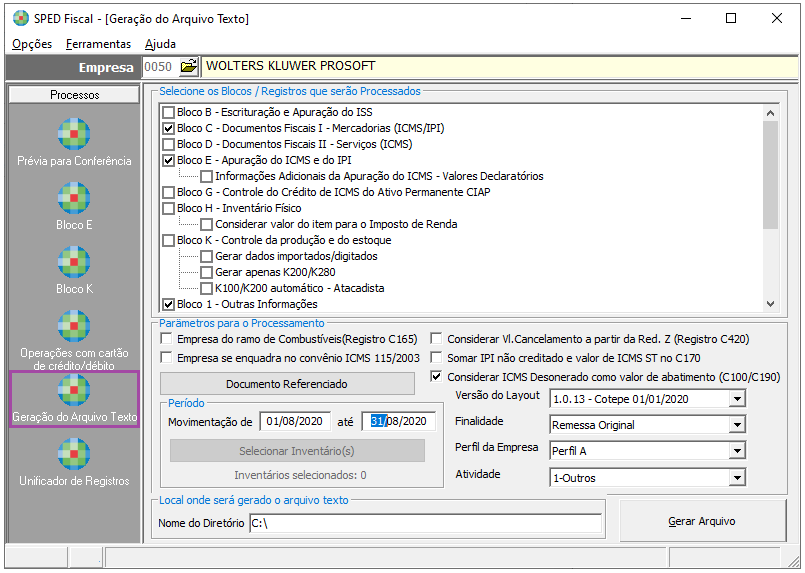Check Bloco B - Escrituração e Apuração do ISS
The width and height of the screenshot is (805, 573).
168,112
